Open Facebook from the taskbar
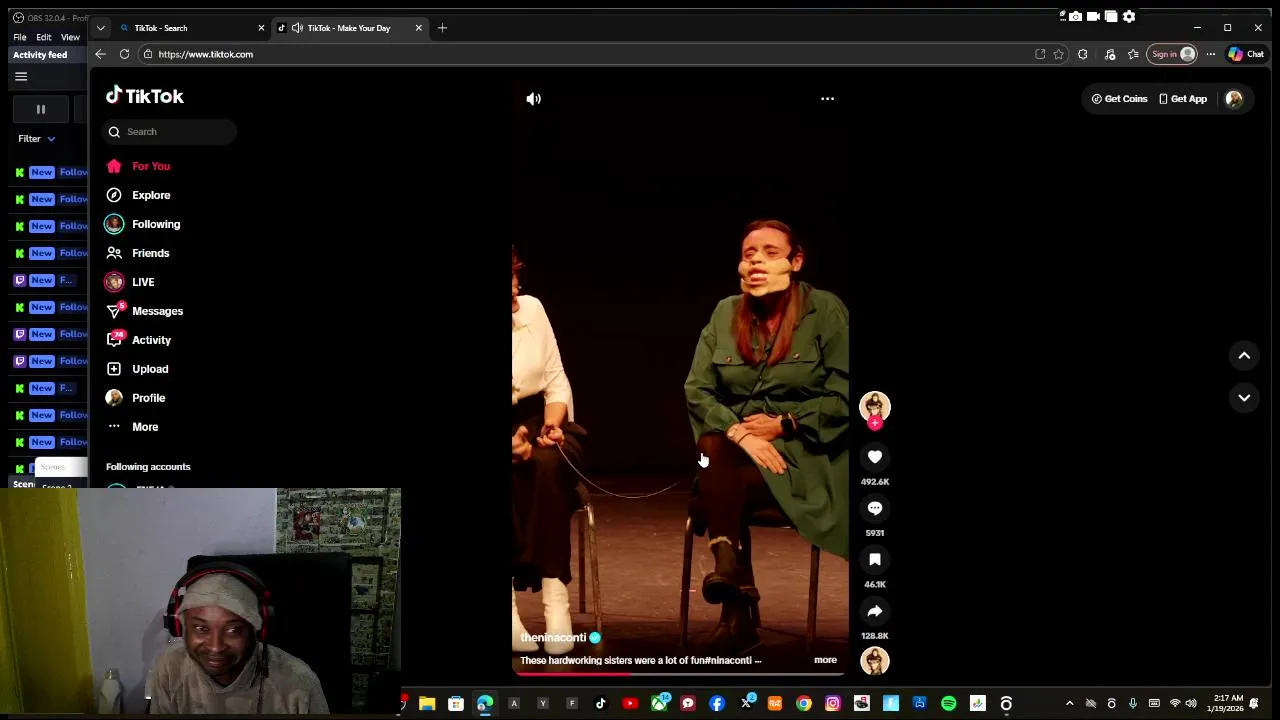The width and height of the screenshot is (1280, 720). point(717,704)
